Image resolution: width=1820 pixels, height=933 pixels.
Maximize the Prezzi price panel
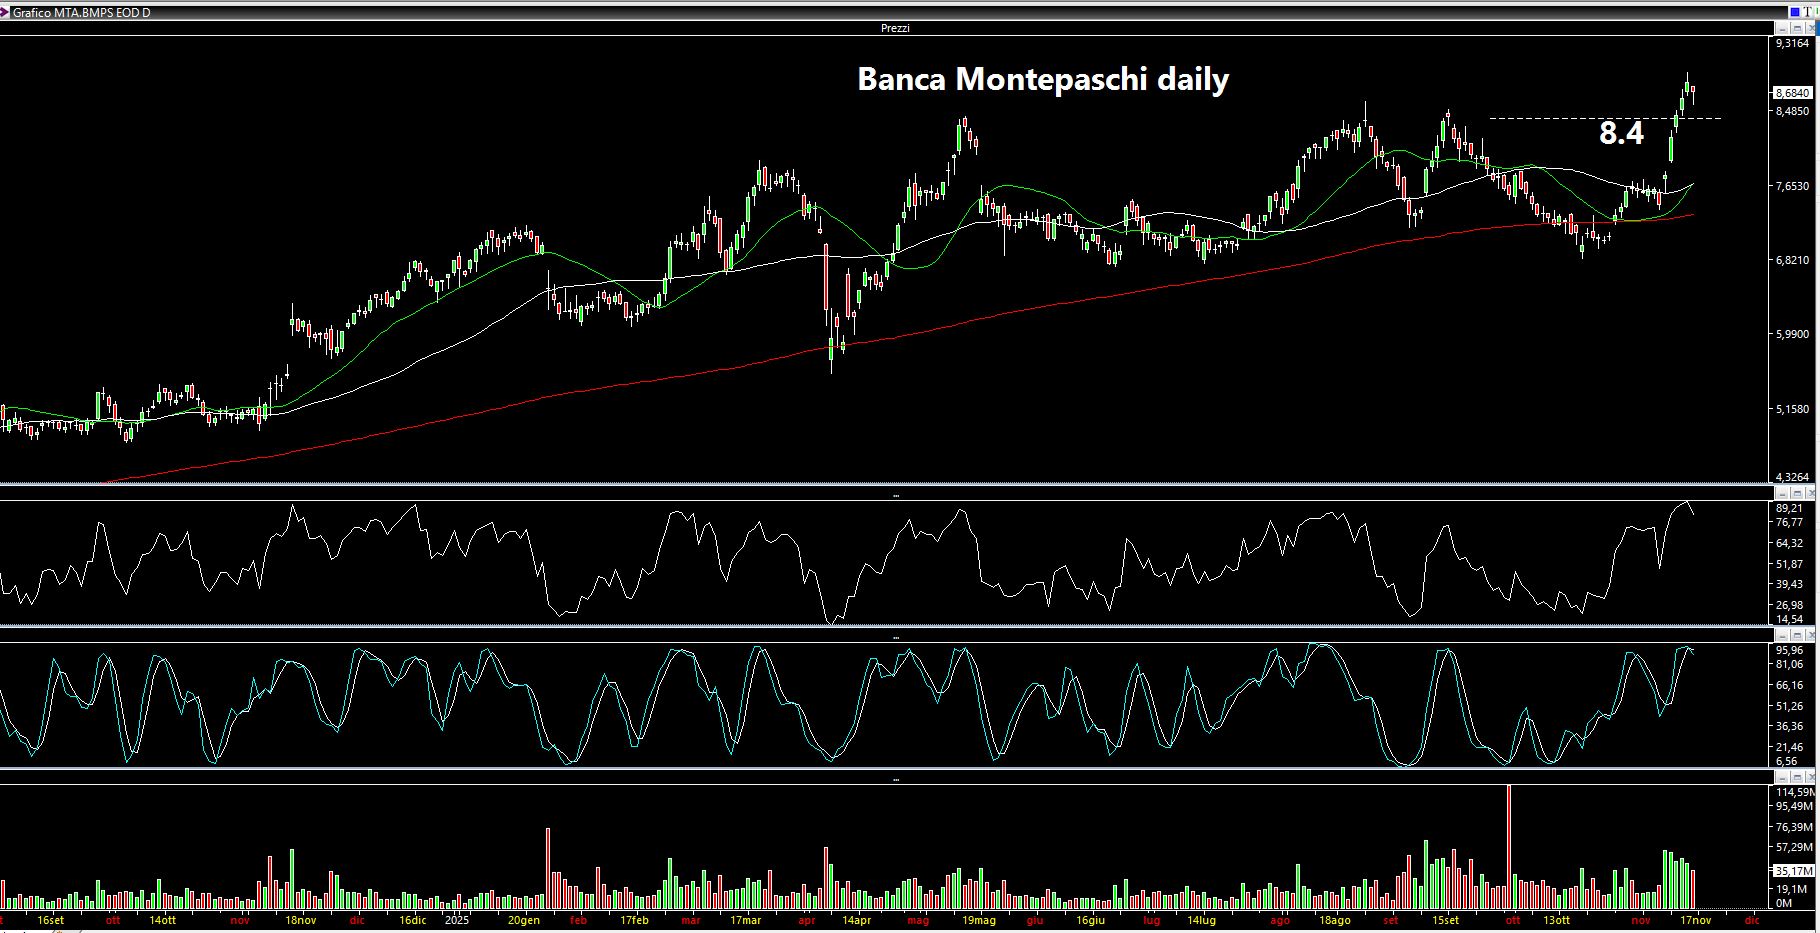[x=1795, y=28]
